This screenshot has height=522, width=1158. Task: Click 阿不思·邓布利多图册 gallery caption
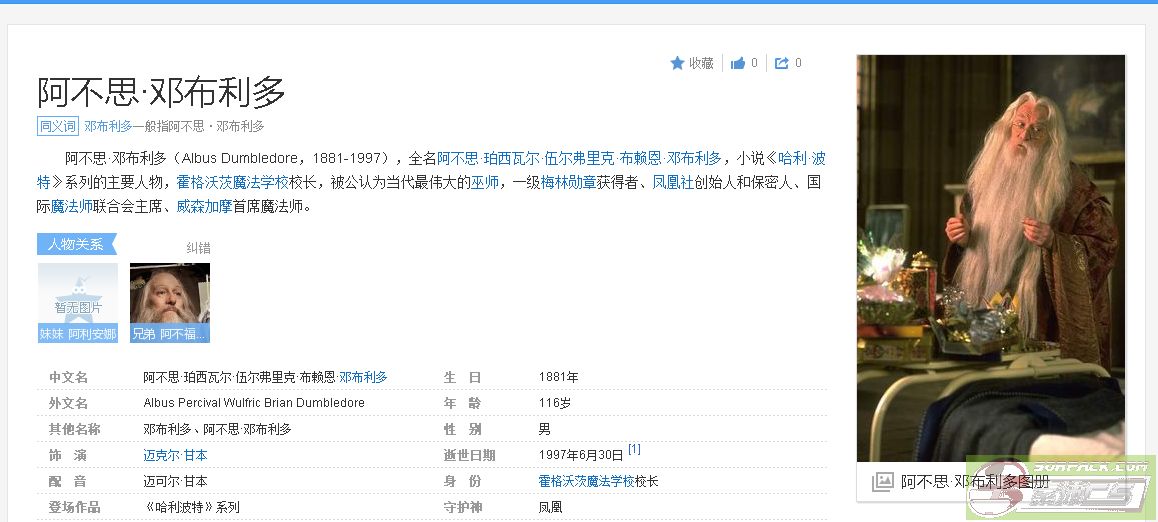[975, 482]
